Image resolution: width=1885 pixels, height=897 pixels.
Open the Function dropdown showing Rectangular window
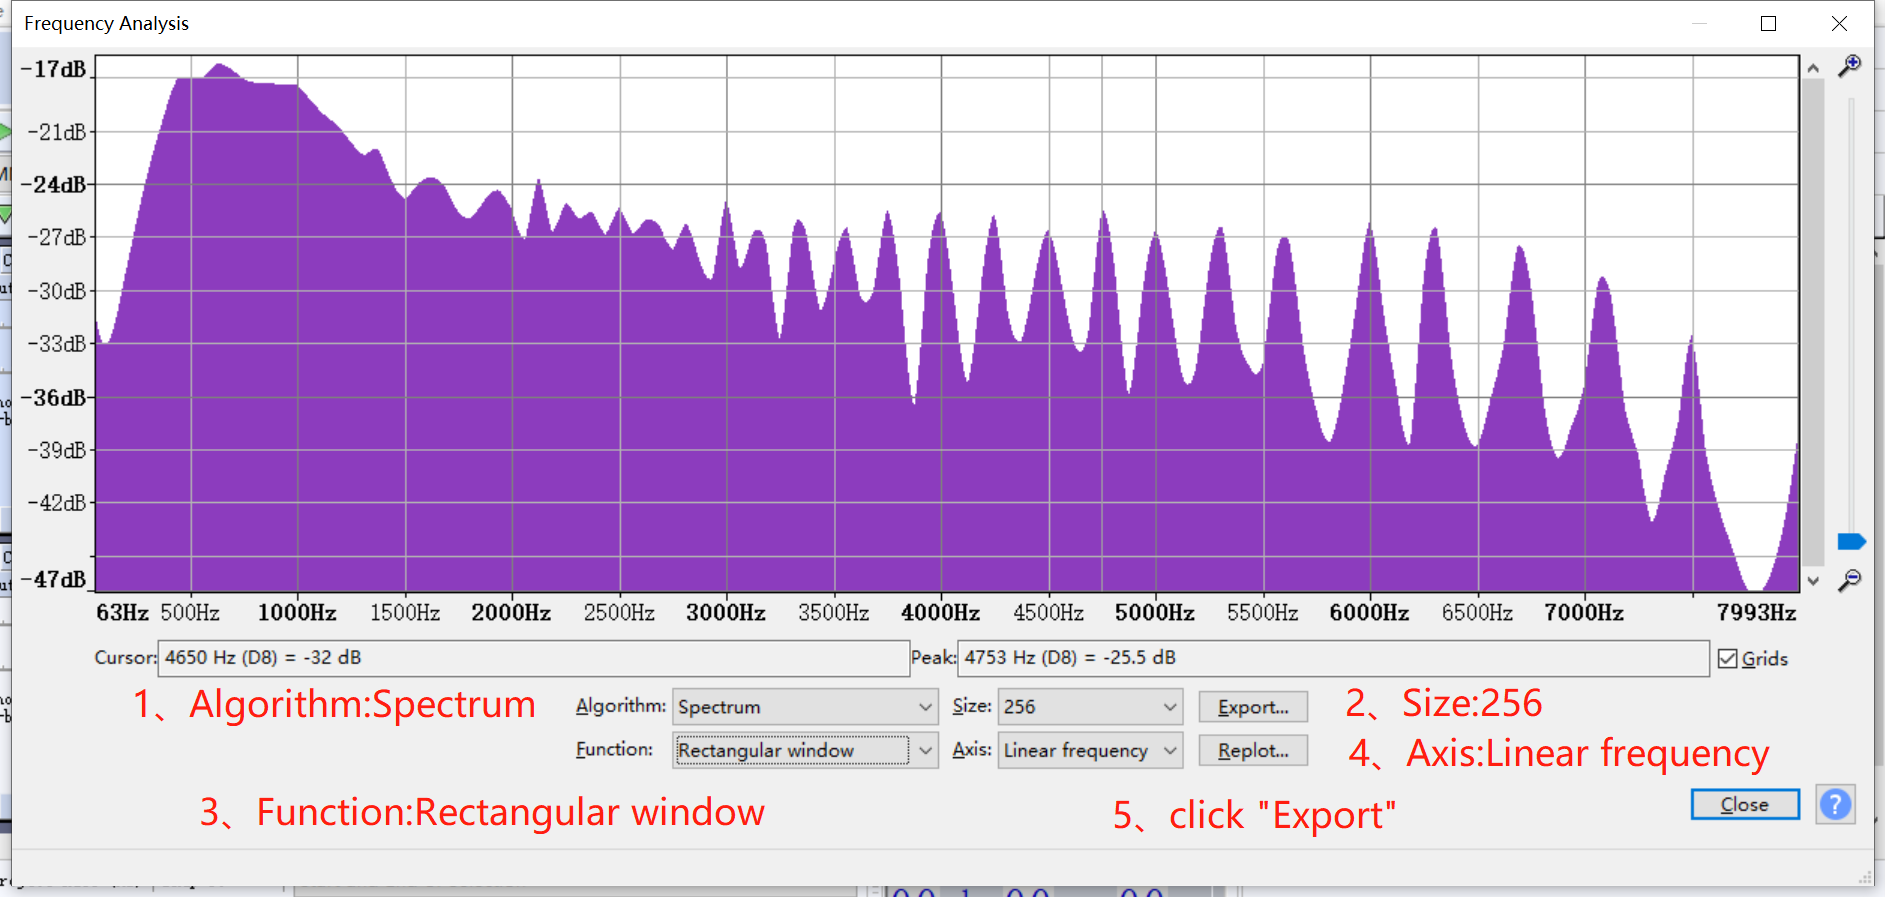pos(805,750)
